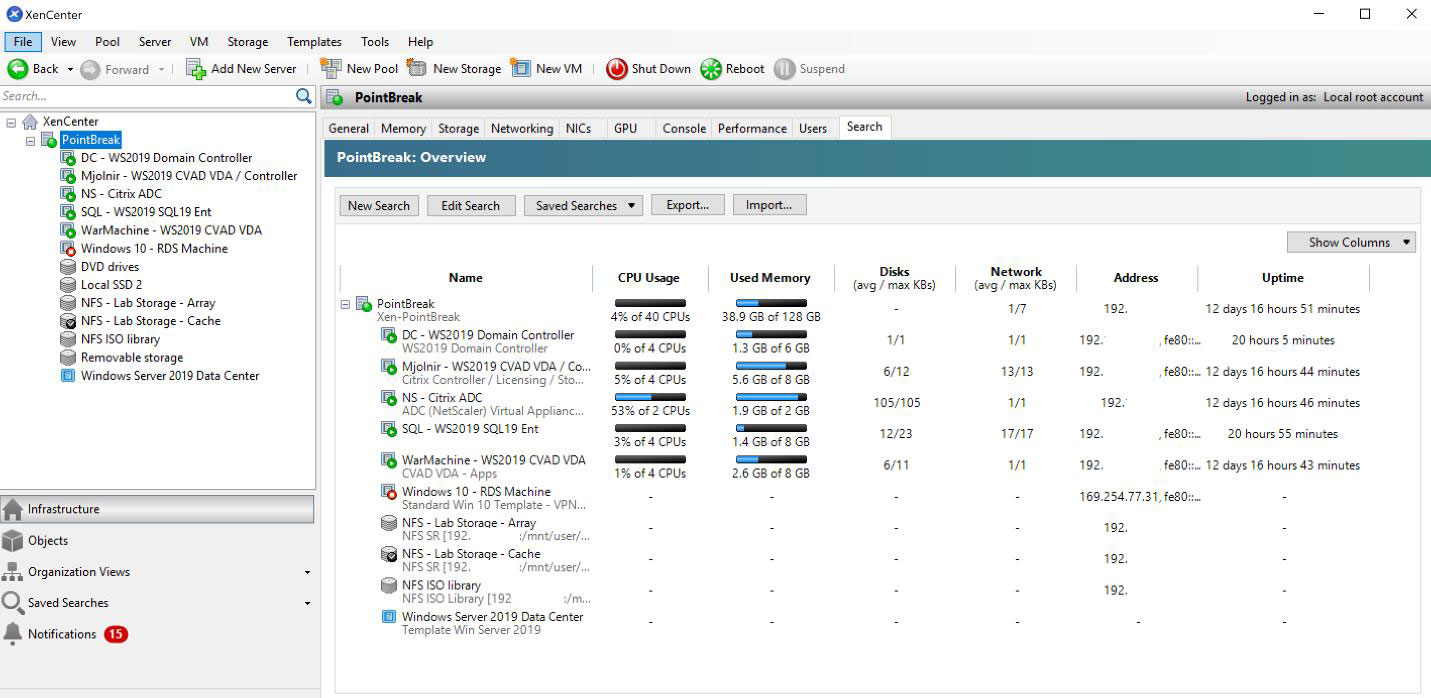Expand Saved Searches sidebar arrow
Image resolution: width=1431 pixels, height=698 pixels.
[x=307, y=604]
